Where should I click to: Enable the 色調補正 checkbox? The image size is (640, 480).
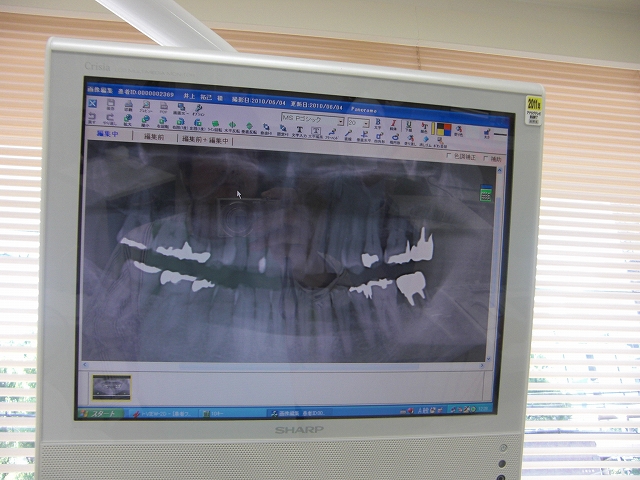coord(449,156)
